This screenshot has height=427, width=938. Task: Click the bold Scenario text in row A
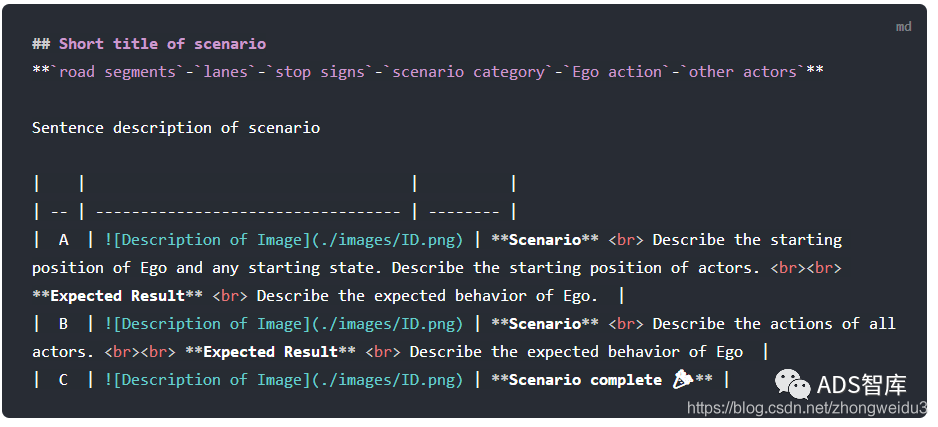point(544,240)
